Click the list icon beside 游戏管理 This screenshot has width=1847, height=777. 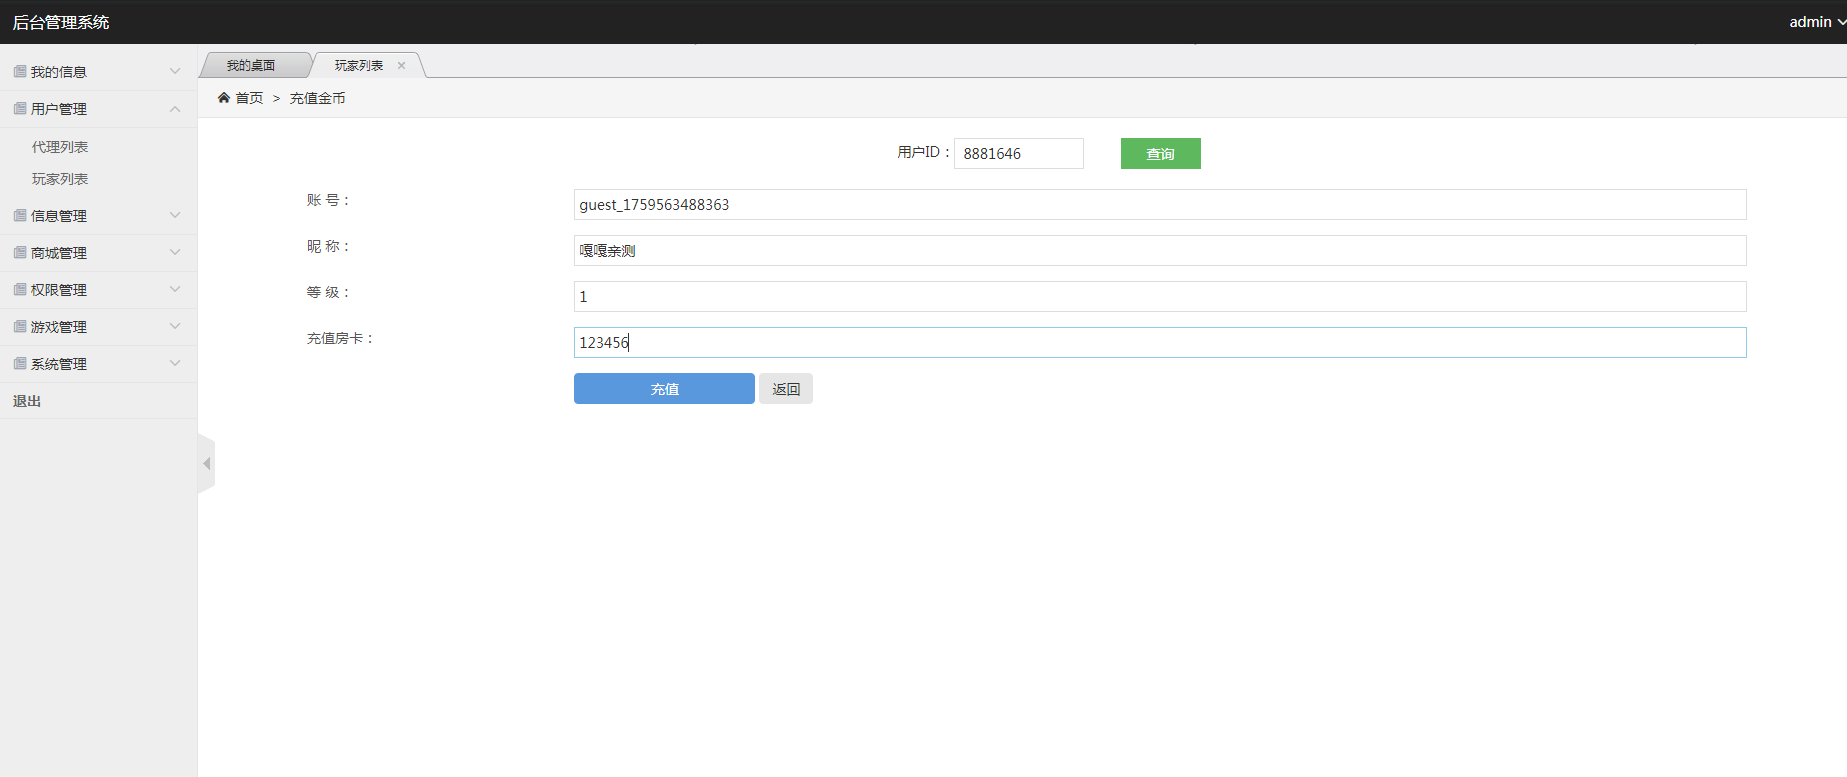(x=20, y=327)
